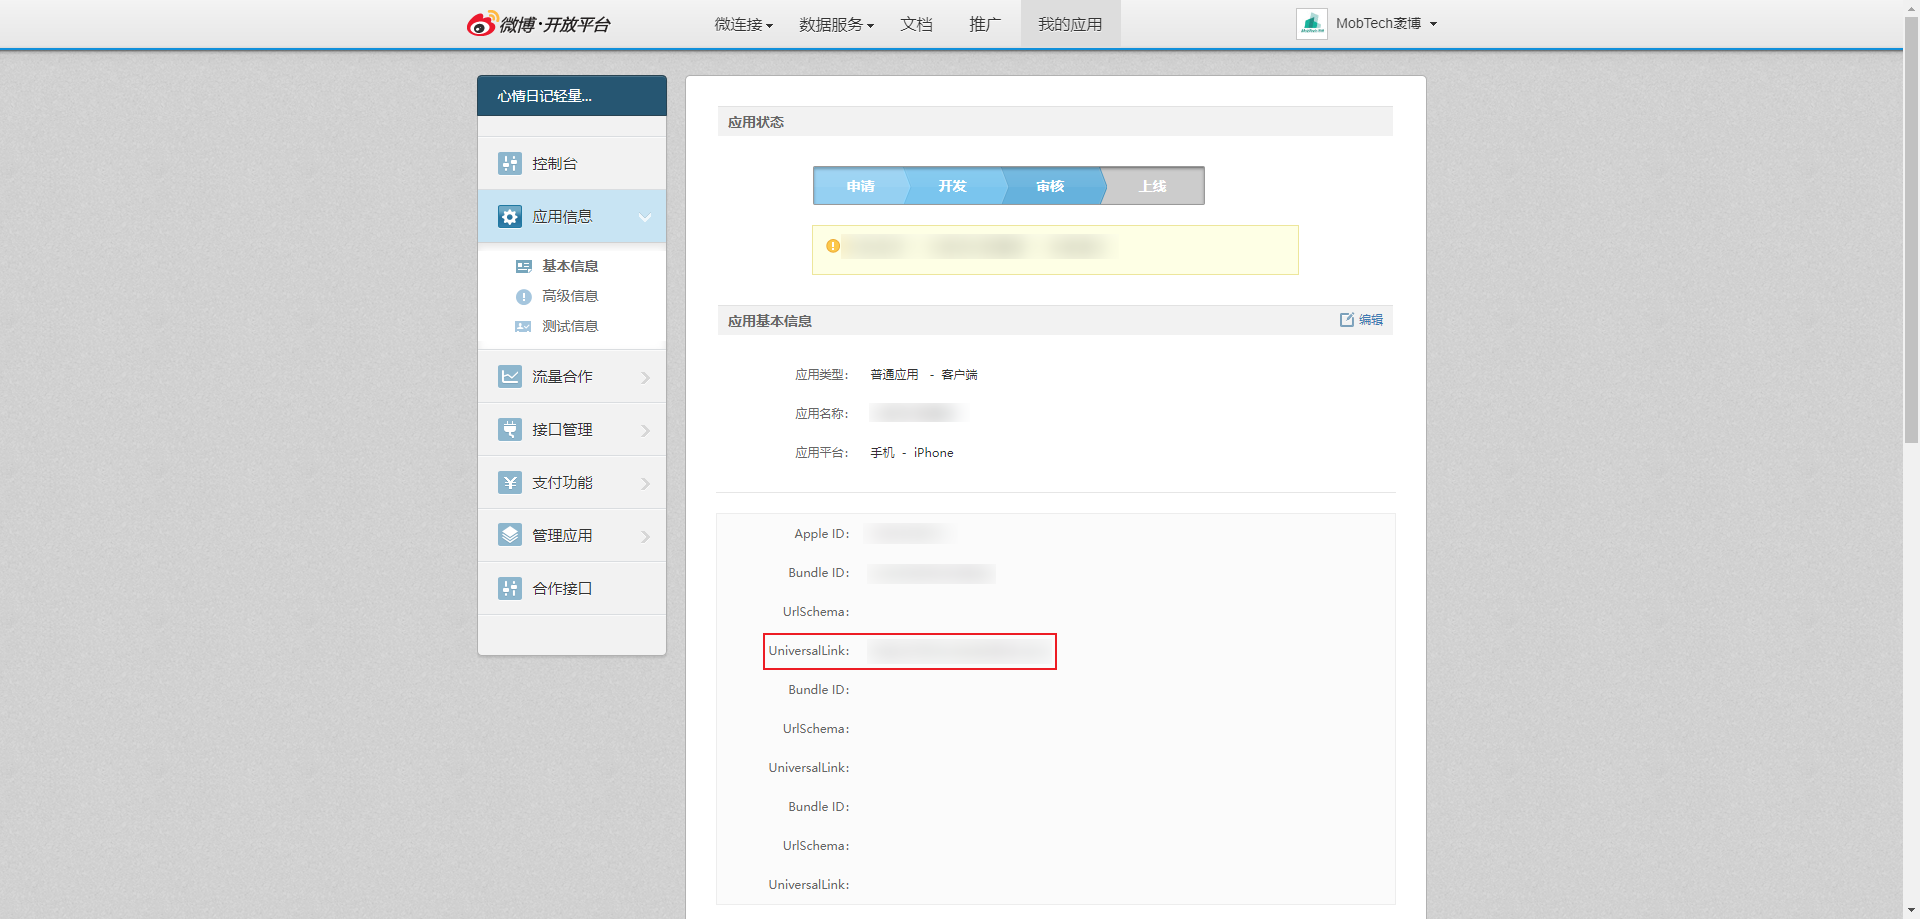Click the blurred Bundle ID value
This screenshot has width=1920, height=919.
tap(931, 573)
